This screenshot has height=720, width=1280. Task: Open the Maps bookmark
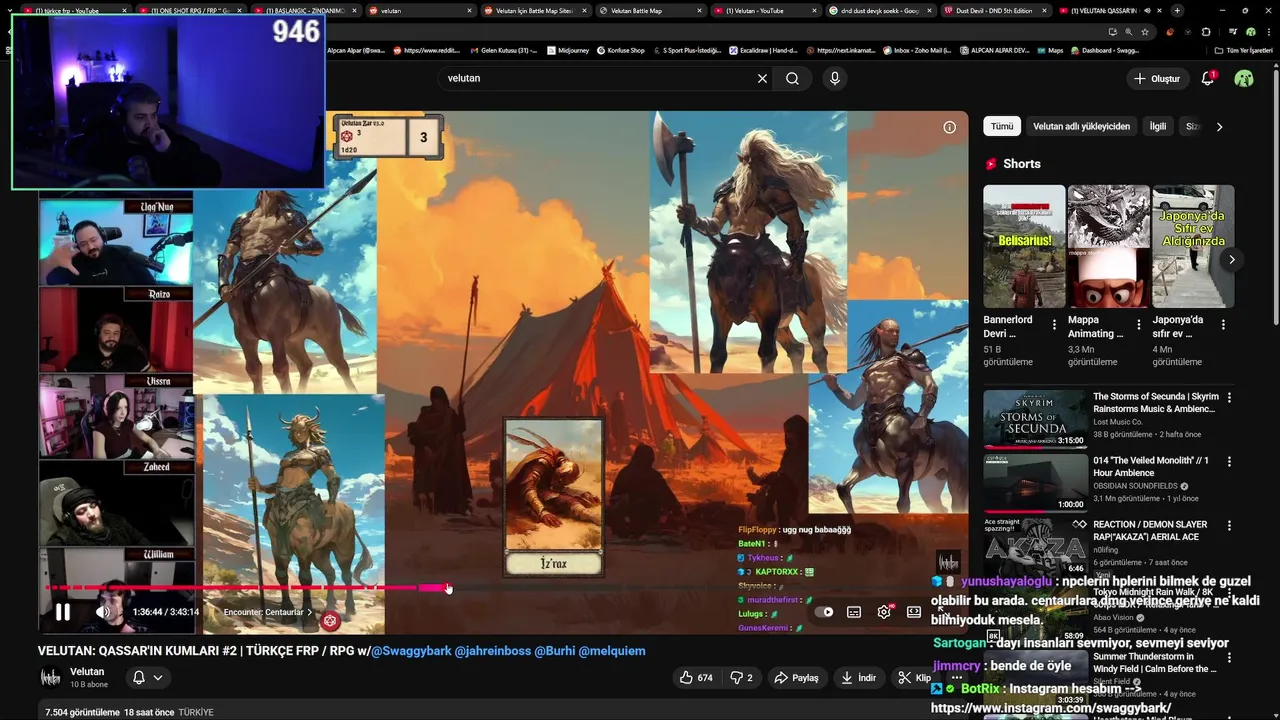click(1050, 50)
